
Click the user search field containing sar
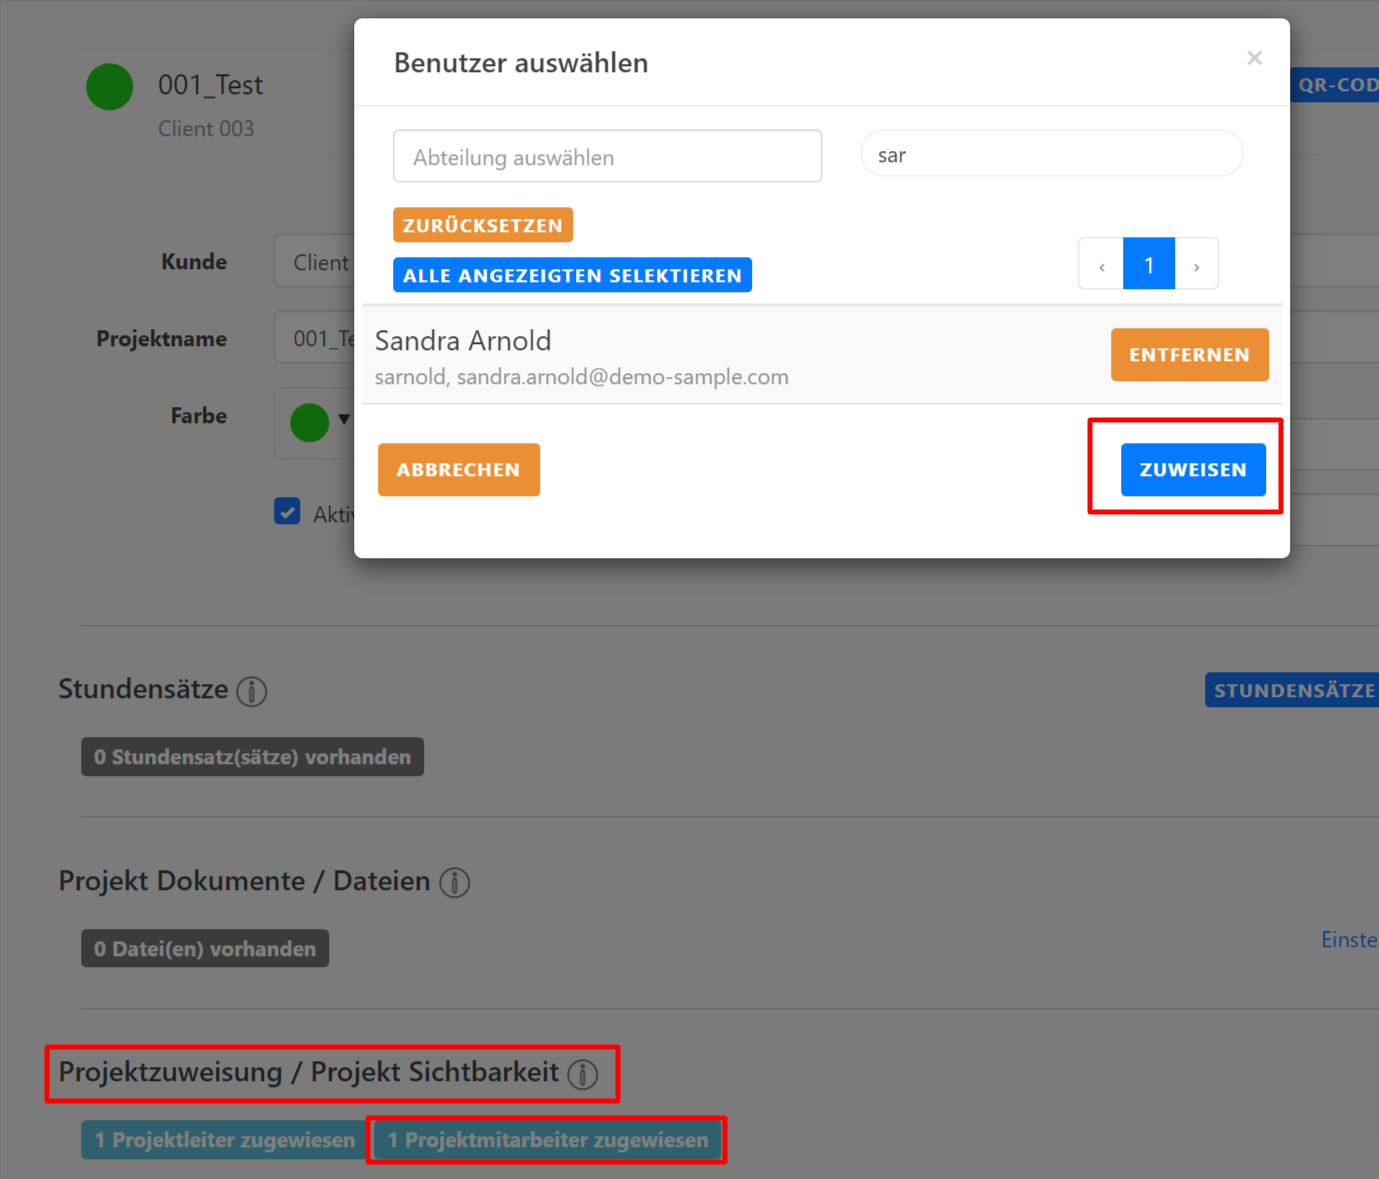[x=1051, y=155]
